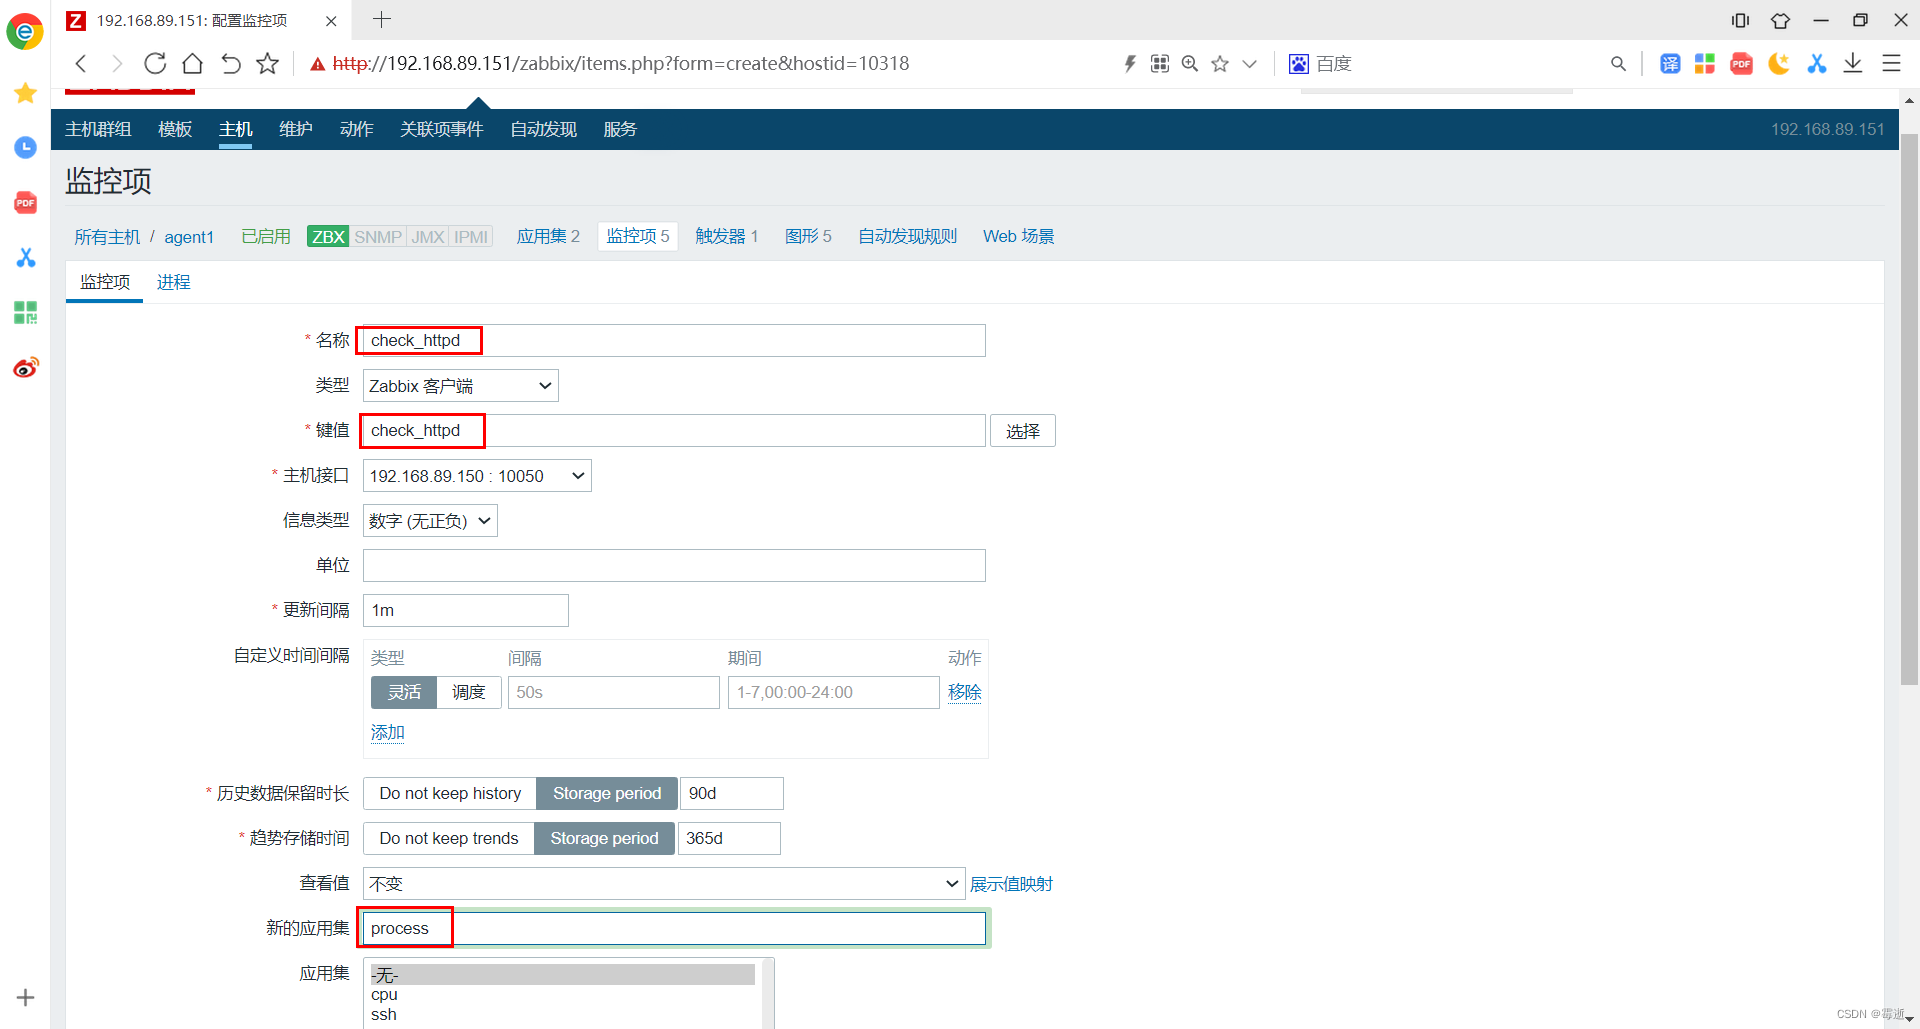
Task: Open the 应用集 2 link
Action: pos(548,236)
